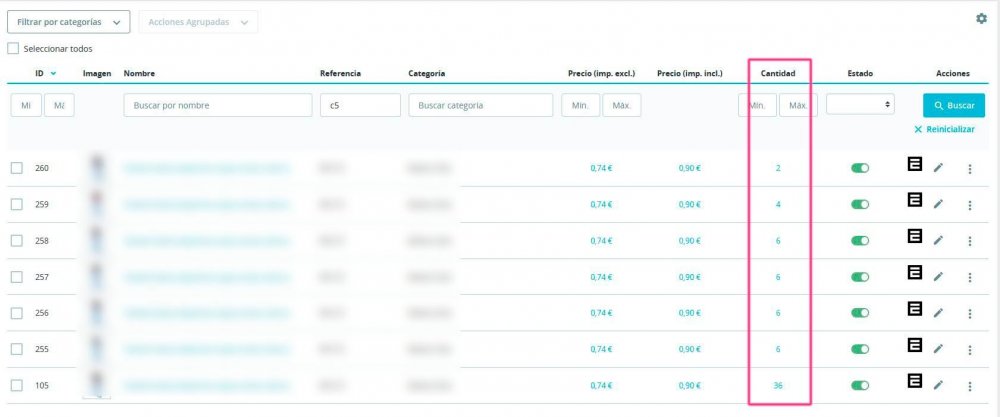Click black module icon in row 260
The image size is (1000, 417).
(915, 164)
